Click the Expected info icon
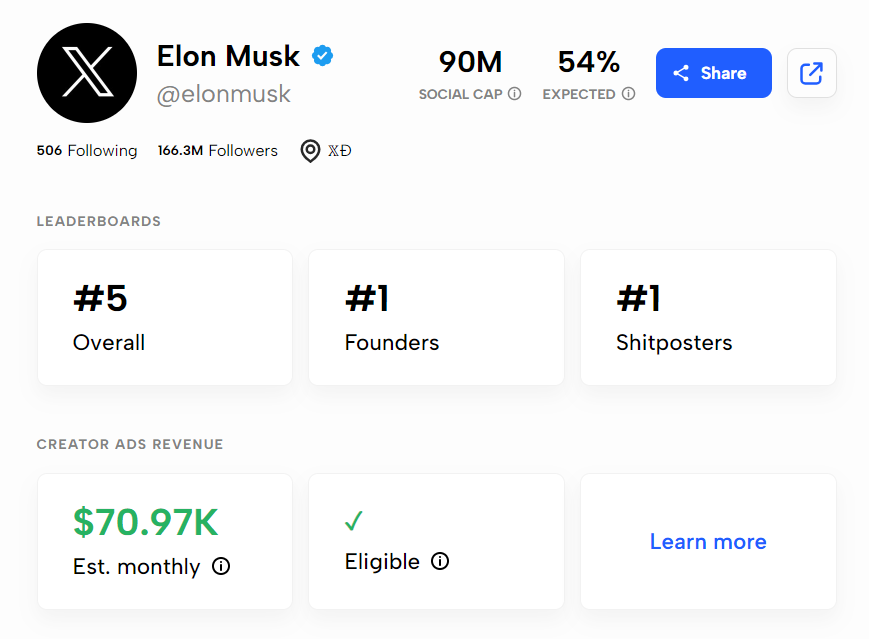The width and height of the screenshot is (869, 639). (629, 94)
